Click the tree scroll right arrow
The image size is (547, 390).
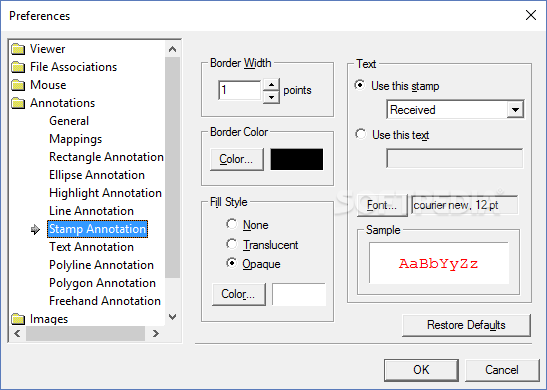point(156,334)
